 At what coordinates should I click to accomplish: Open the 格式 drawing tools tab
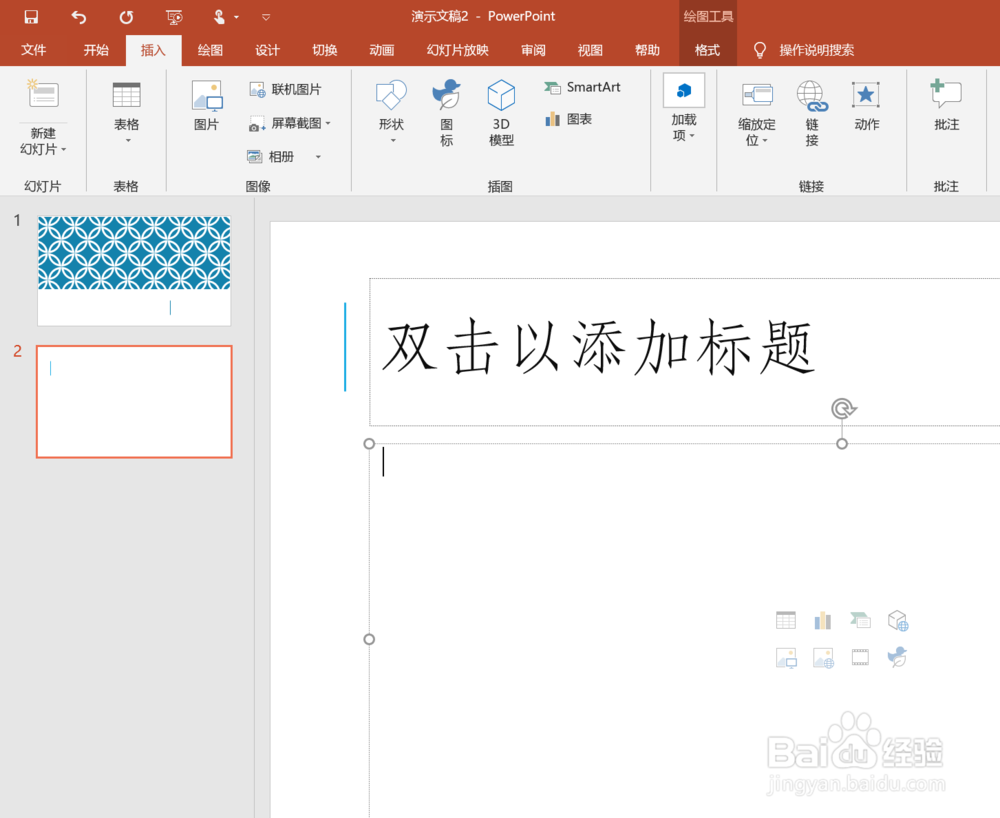707,50
